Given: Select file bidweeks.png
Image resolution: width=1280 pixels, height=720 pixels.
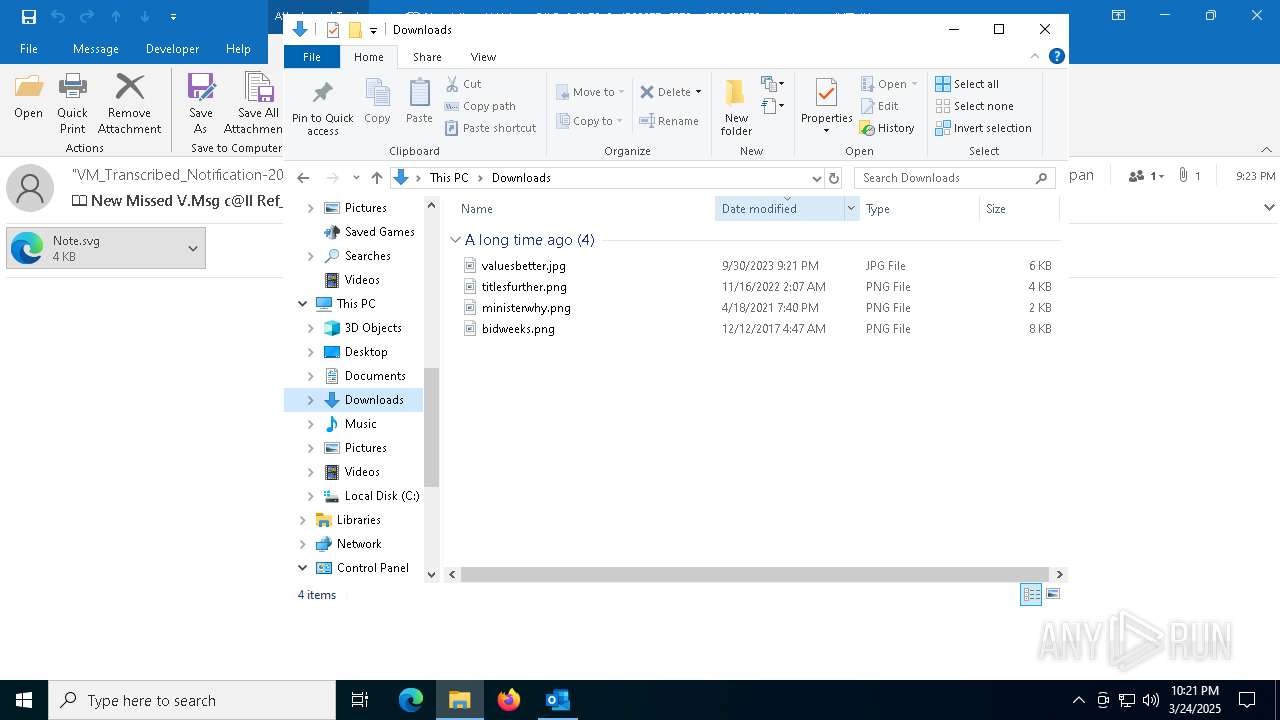Looking at the screenshot, I should (518, 329).
